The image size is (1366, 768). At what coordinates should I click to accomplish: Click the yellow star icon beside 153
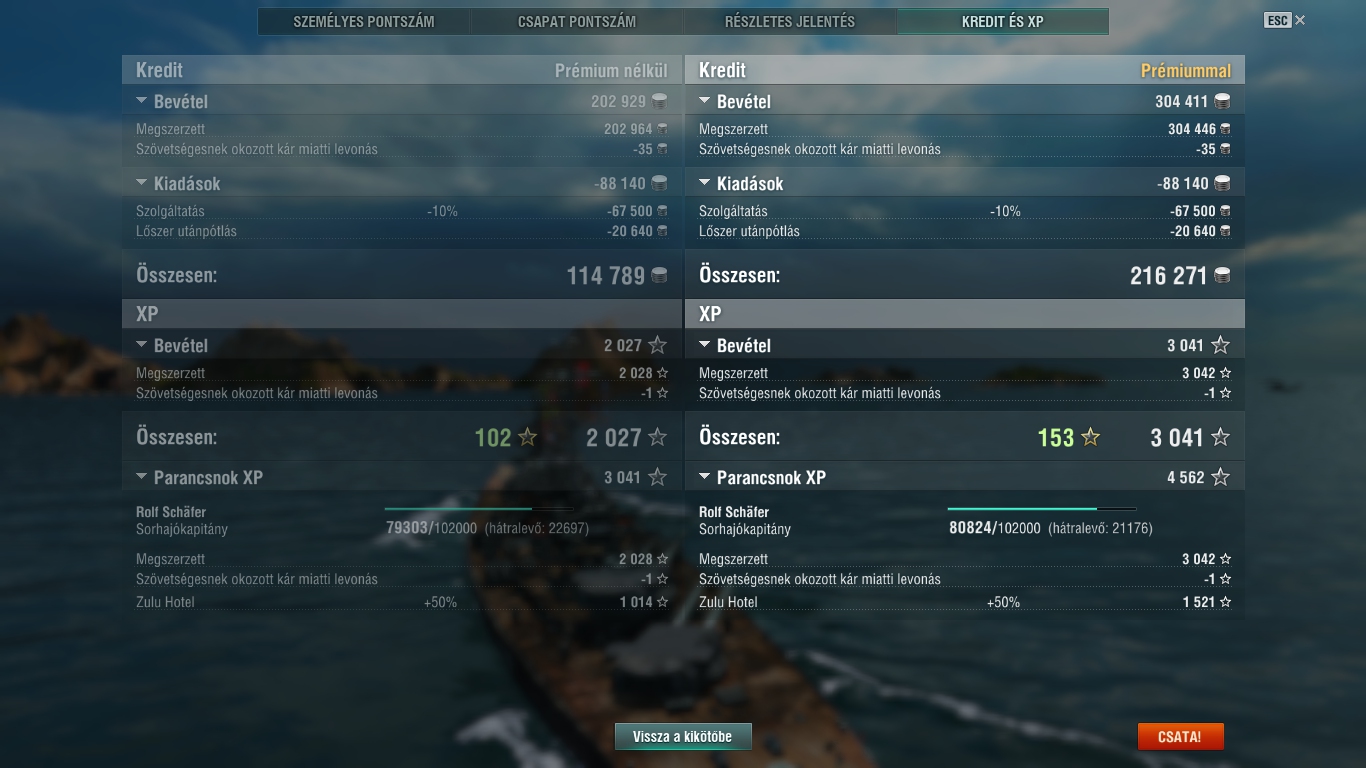[x=1090, y=437]
